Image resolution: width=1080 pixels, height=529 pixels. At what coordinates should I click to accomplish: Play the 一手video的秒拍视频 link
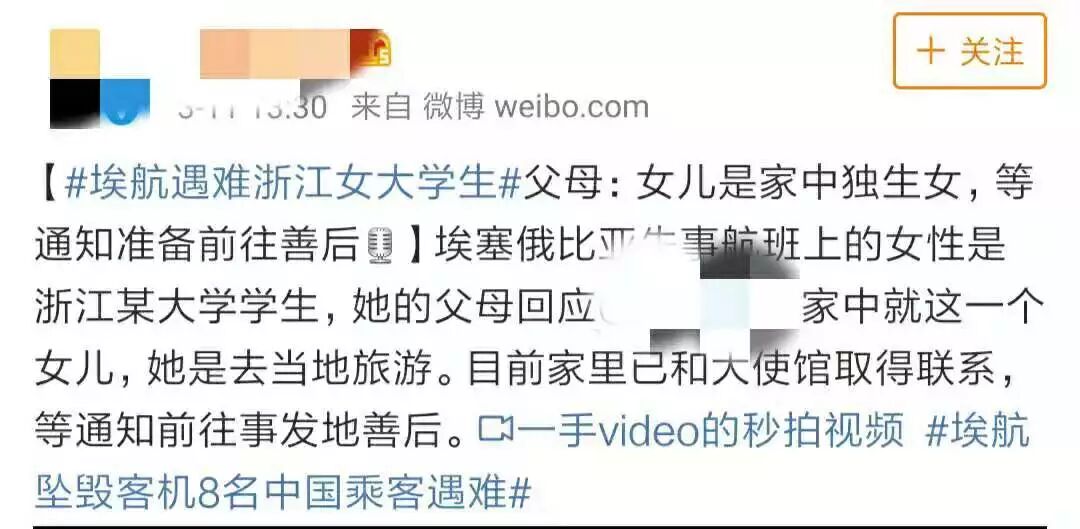pyautogui.click(x=709, y=431)
